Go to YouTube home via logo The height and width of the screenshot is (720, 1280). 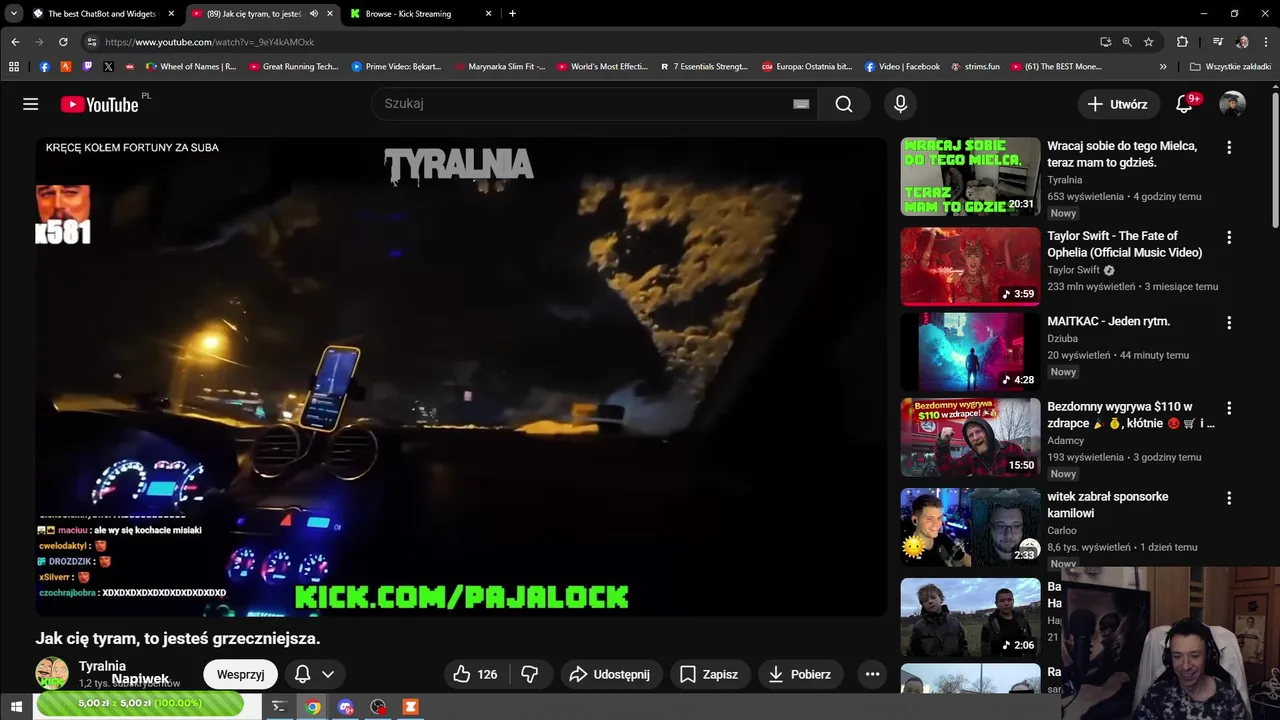click(99, 104)
